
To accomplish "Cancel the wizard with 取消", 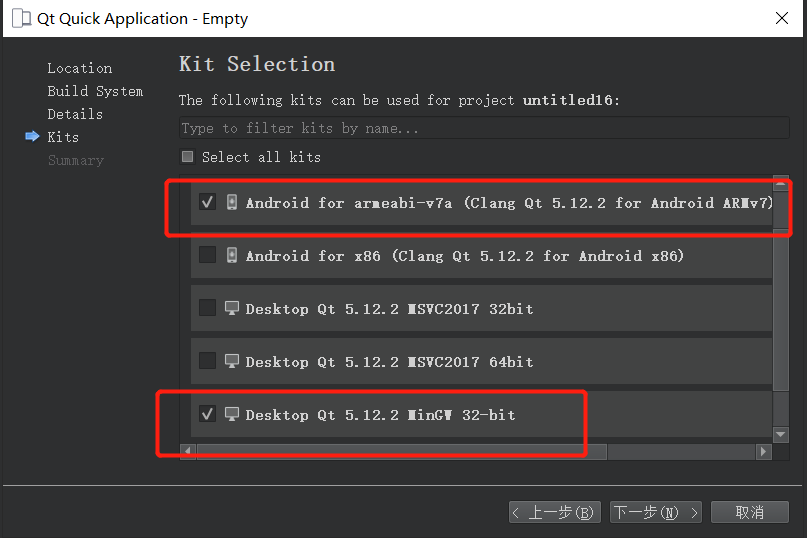I will (749, 512).
